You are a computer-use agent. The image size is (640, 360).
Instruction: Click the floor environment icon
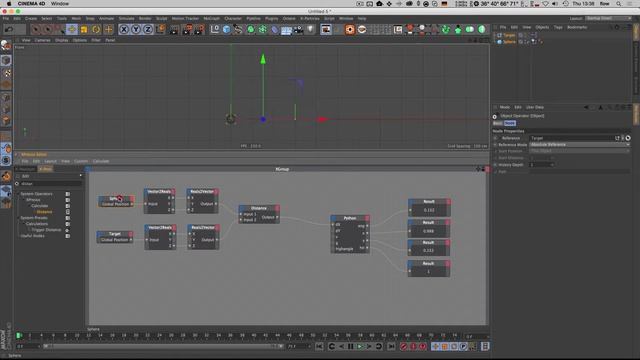[287, 30]
